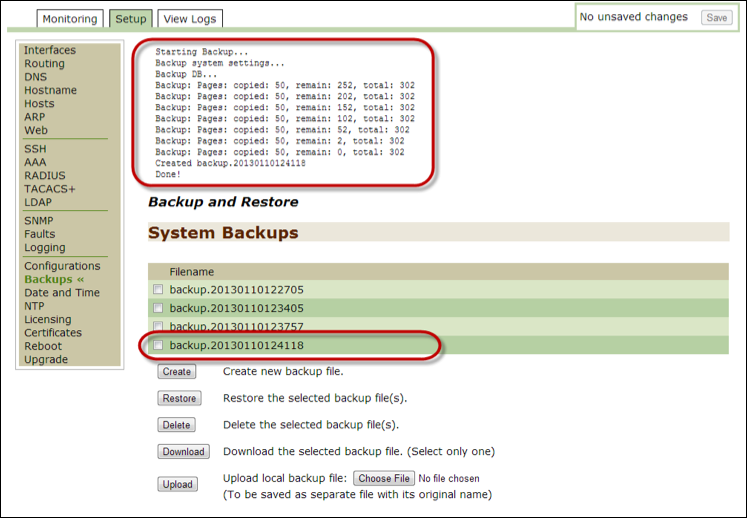
Task: Navigate to SNMP settings
Action: (39, 221)
